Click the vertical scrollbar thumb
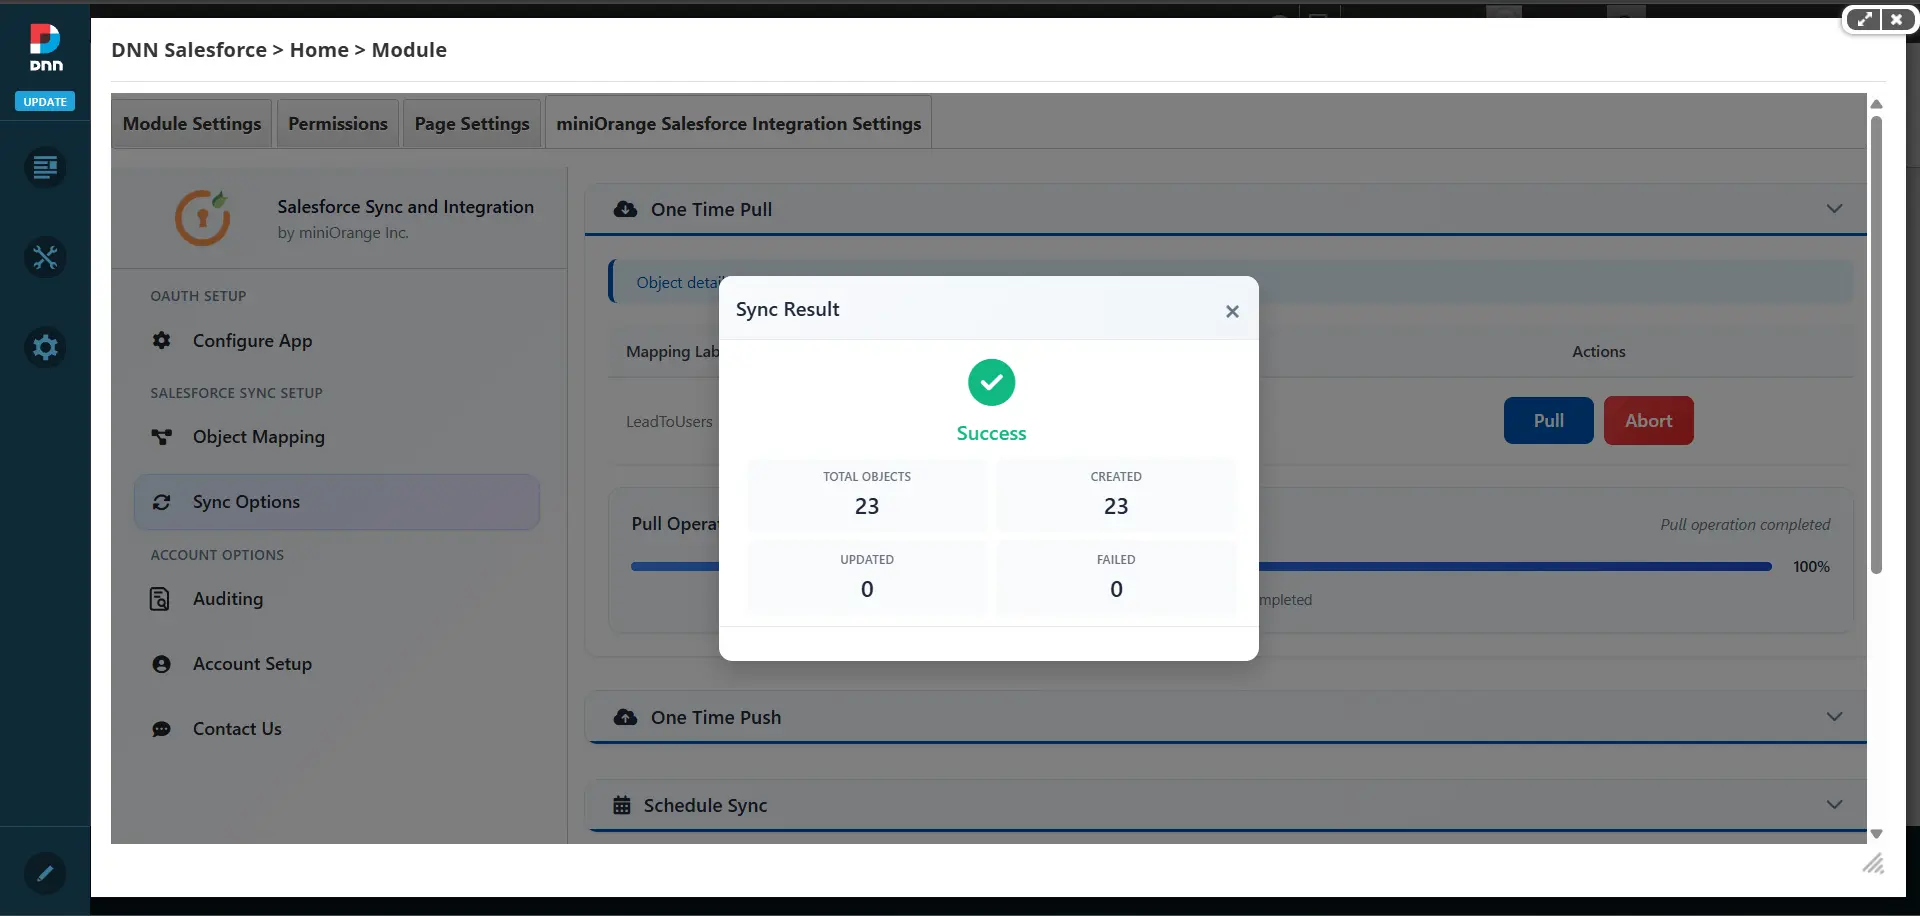 pos(1876,344)
